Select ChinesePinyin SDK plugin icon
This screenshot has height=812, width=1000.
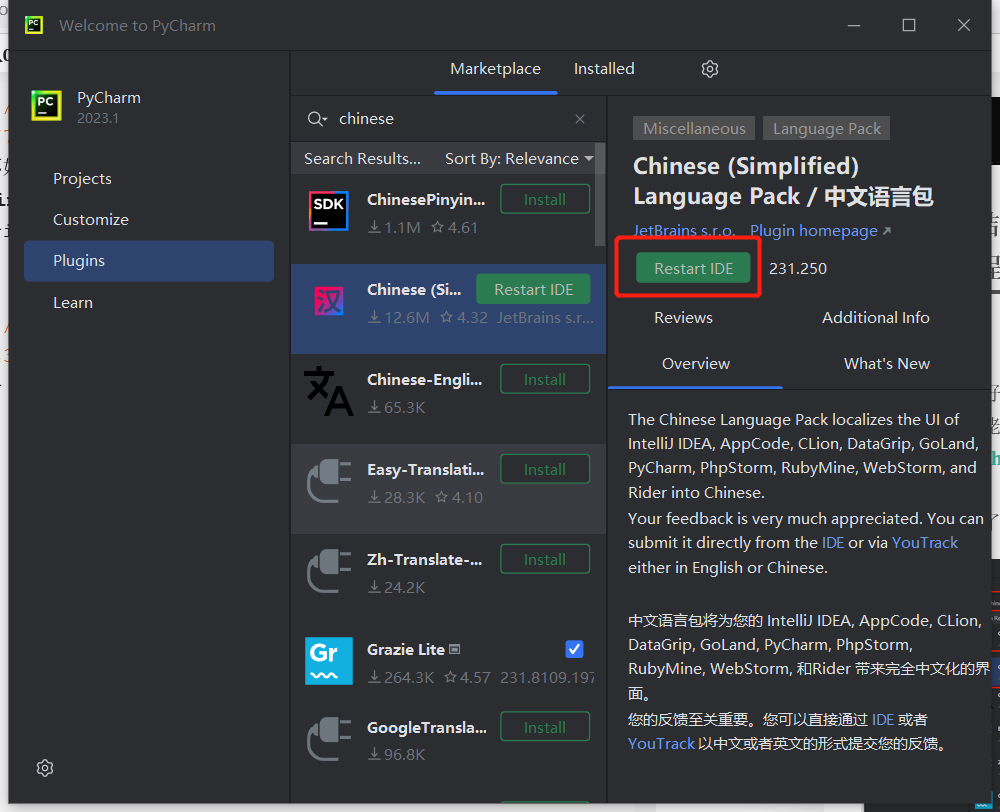tap(328, 211)
